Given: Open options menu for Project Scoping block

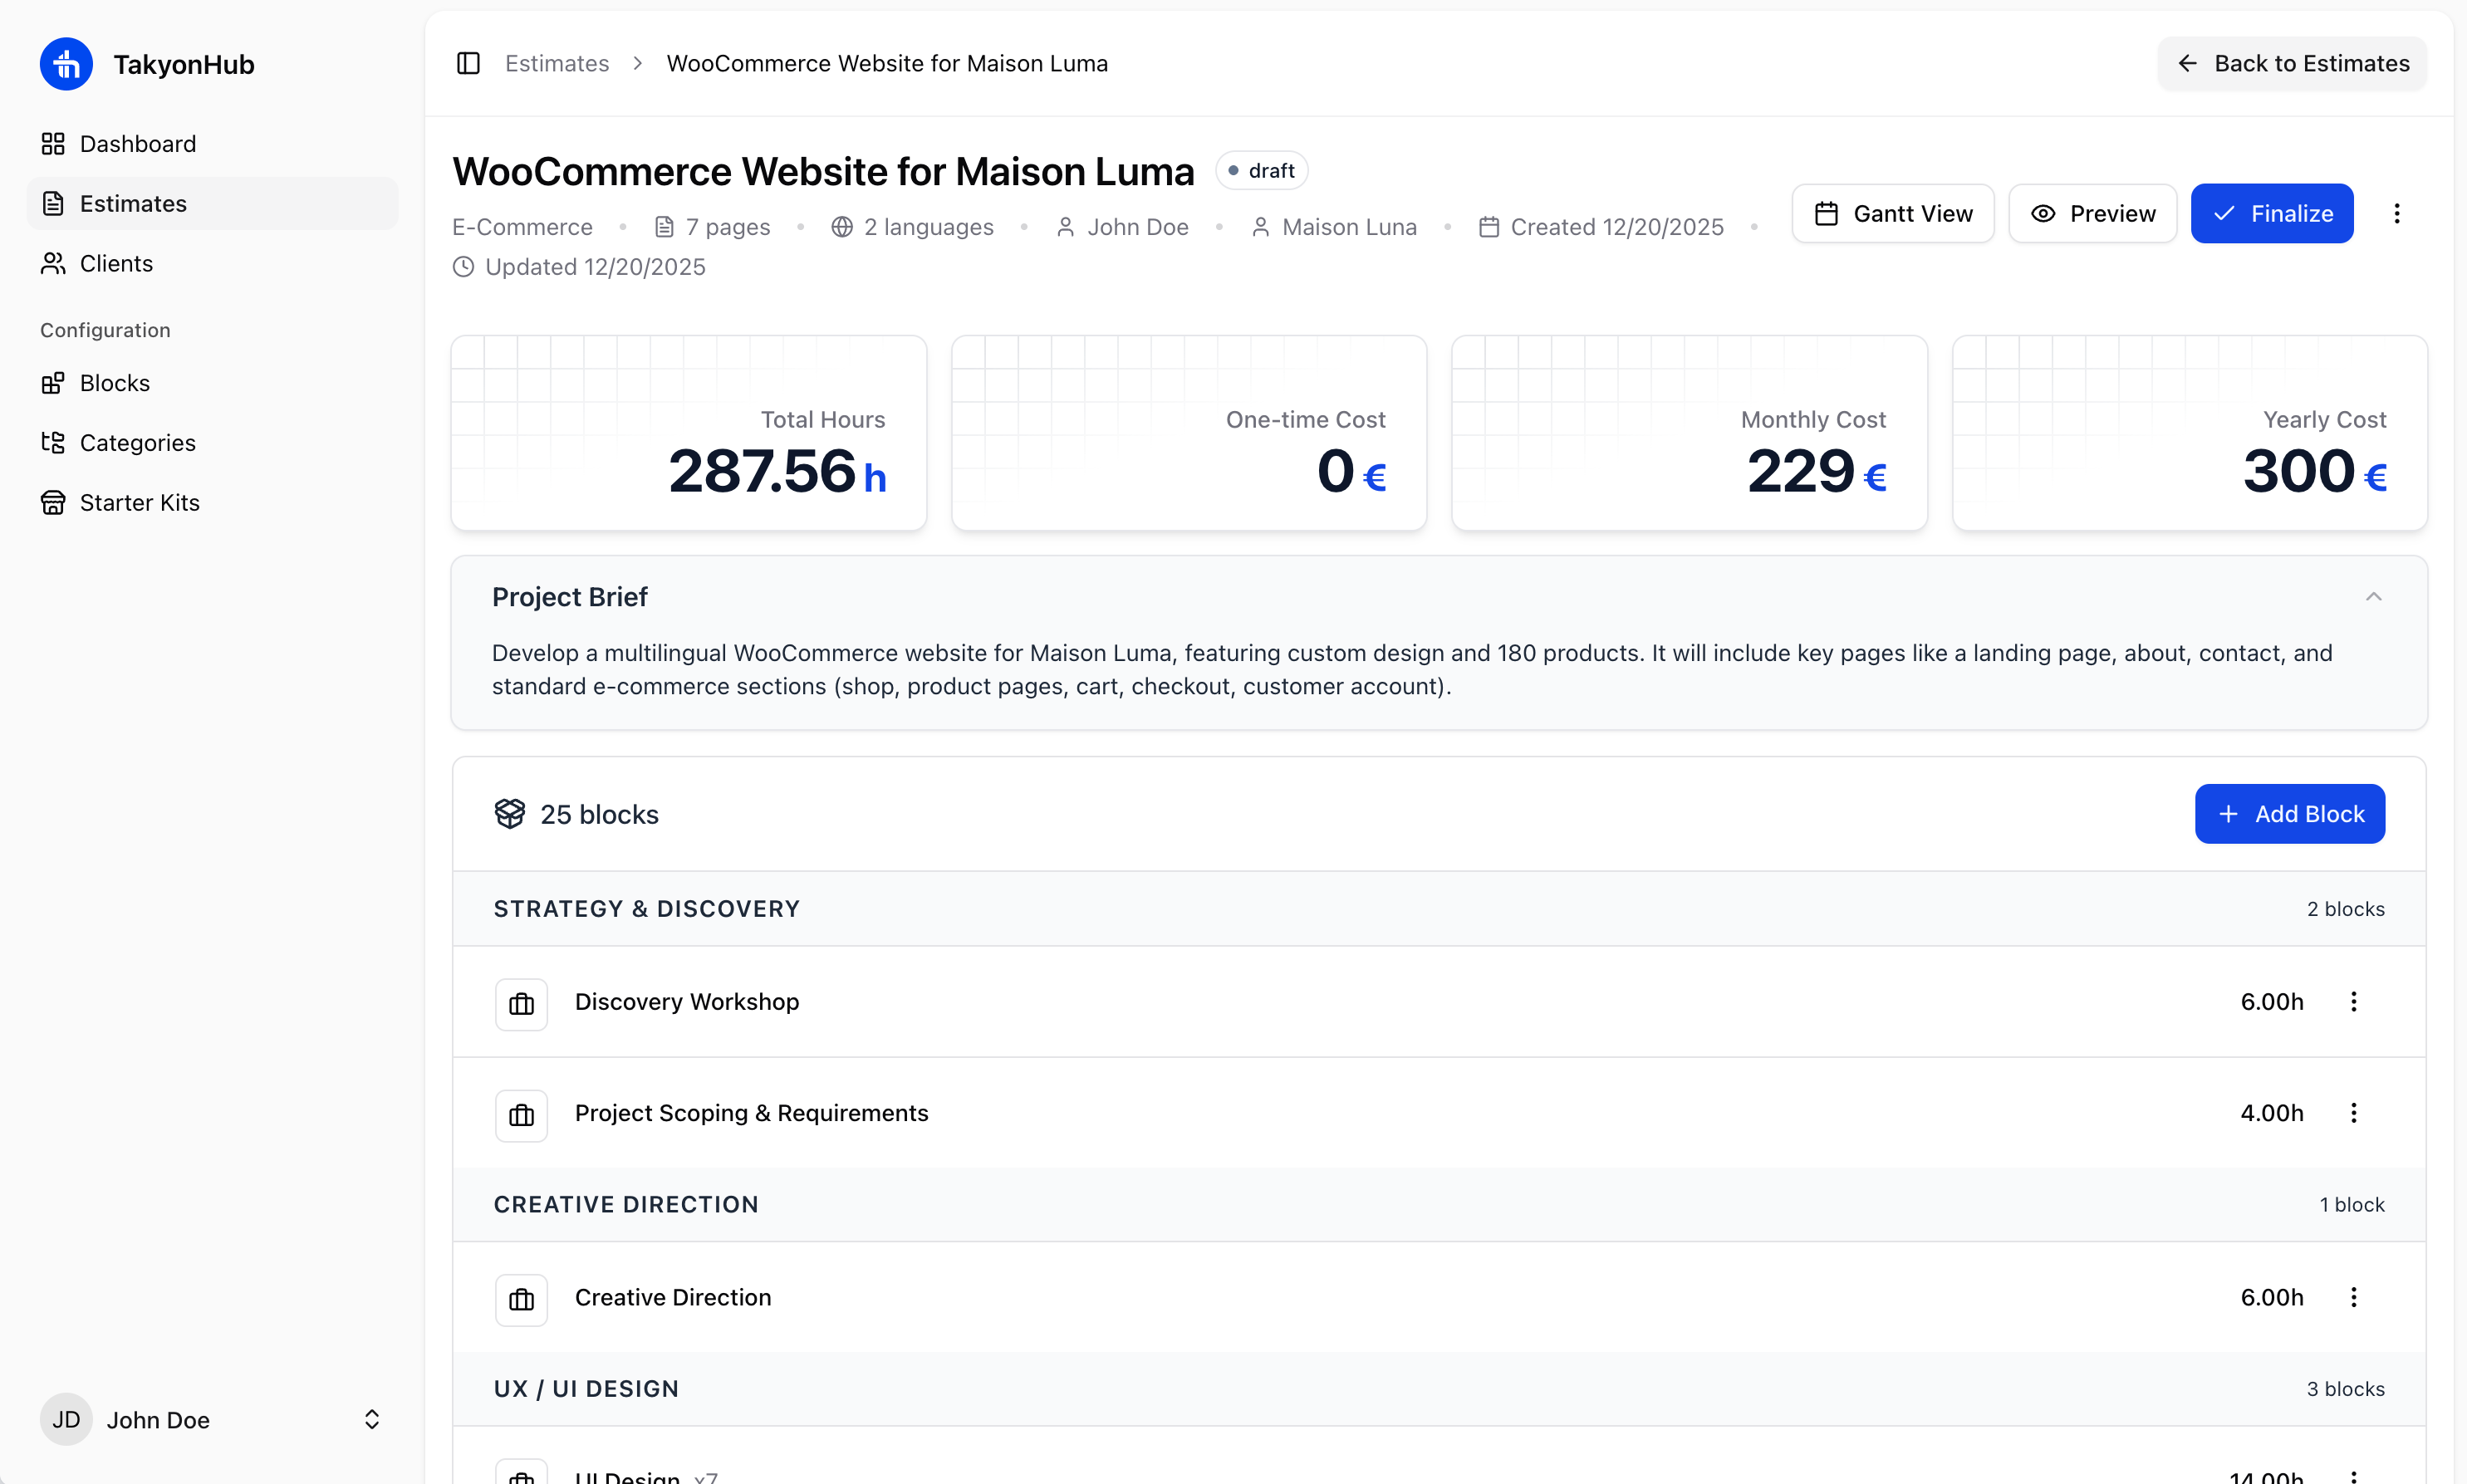Looking at the screenshot, I should [2355, 1112].
